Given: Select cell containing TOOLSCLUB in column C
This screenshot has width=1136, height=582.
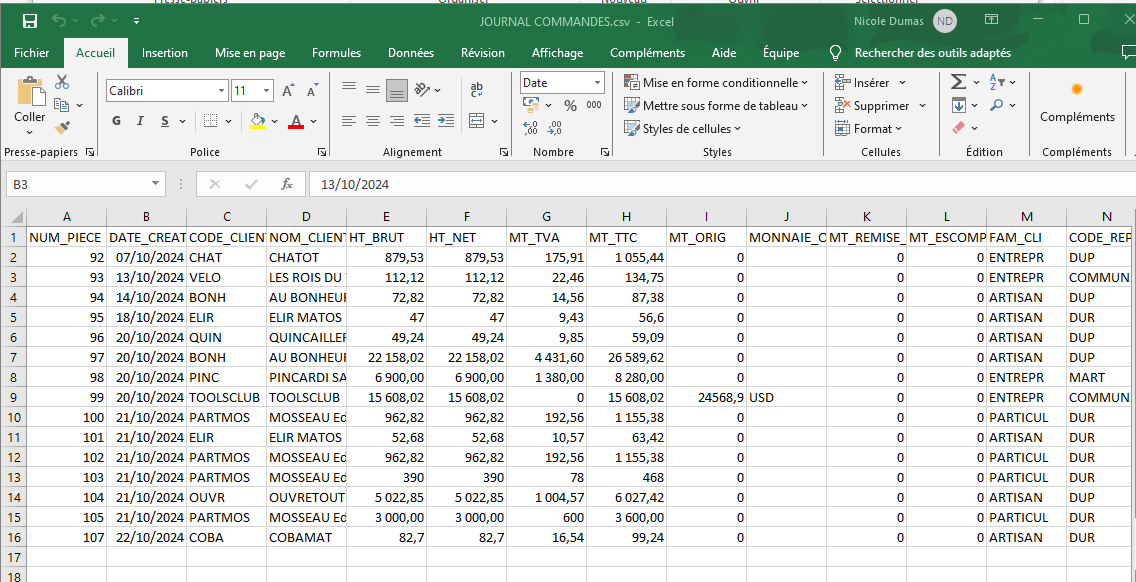Looking at the screenshot, I should tap(226, 397).
